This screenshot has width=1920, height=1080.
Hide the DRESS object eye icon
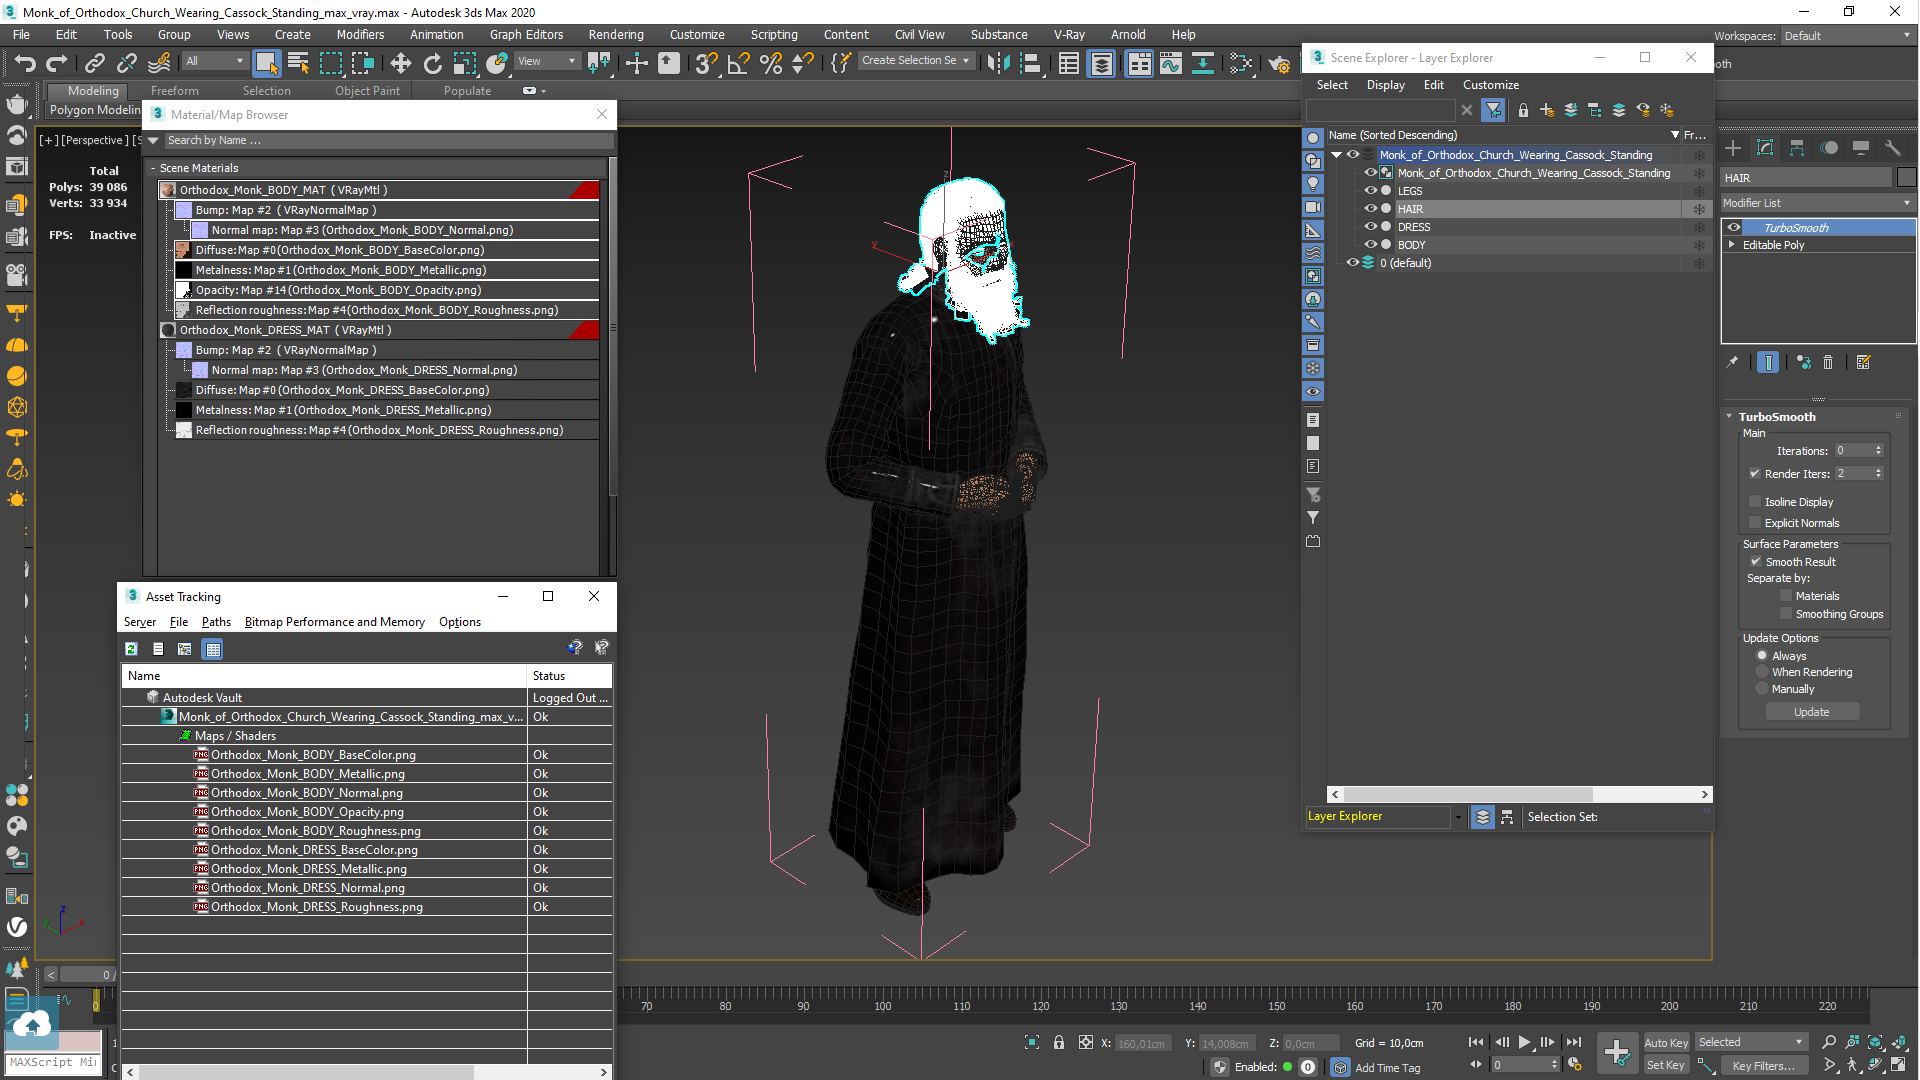point(1371,227)
